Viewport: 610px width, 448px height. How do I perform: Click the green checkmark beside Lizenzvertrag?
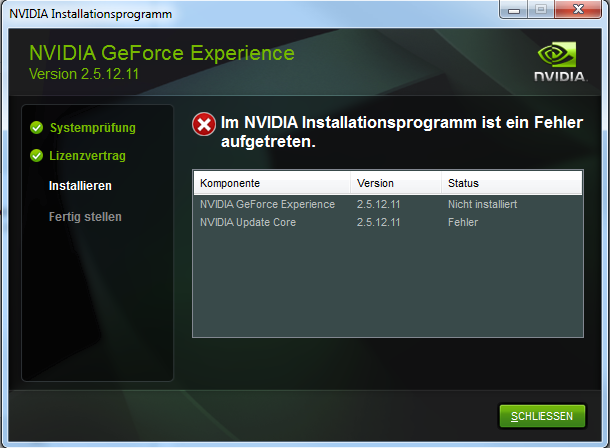(x=37, y=156)
